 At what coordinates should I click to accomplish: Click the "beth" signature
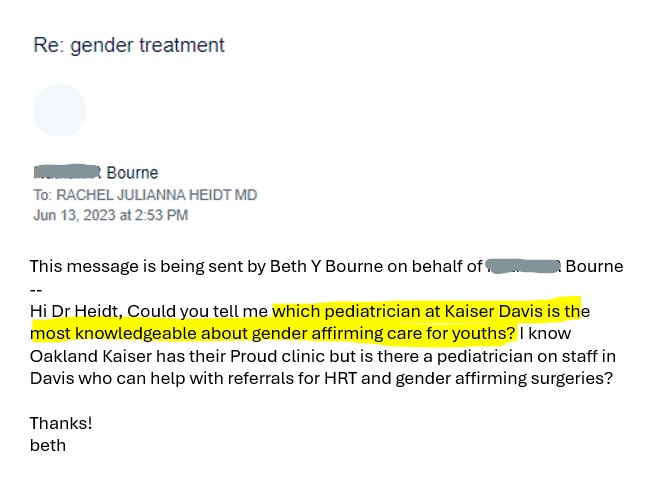[x=48, y=445]
